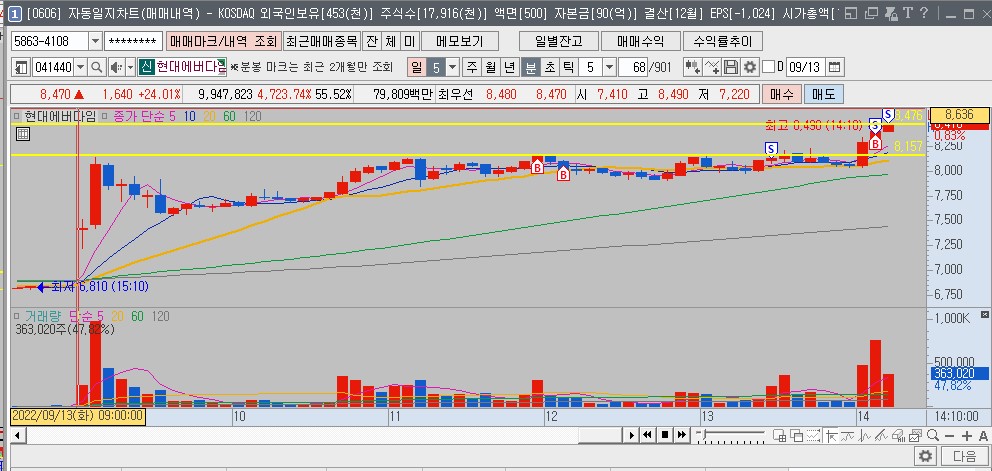Open the calendar date picker icon
This screenshot has width=992, height=471.
[834, 67]
